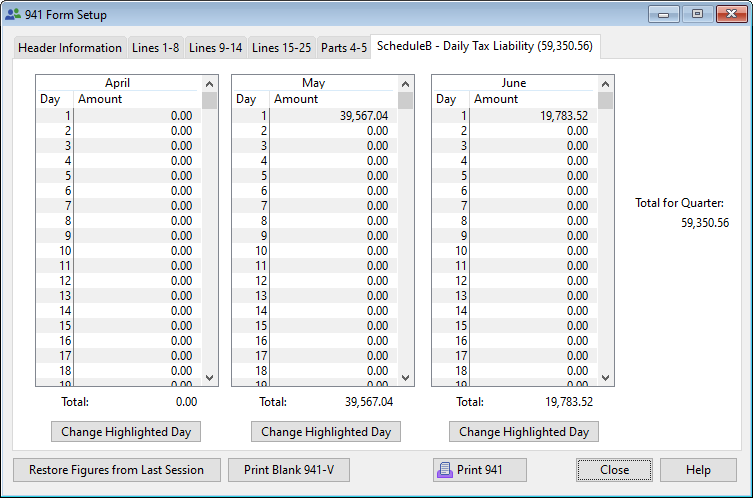Switch to the Header Information tab
The height and width of the screenshot is (498, 753).
point(70,48)
